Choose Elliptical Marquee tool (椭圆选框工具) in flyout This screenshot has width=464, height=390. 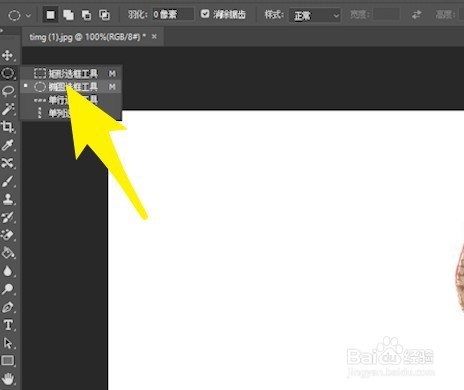[x=71, y=87]
